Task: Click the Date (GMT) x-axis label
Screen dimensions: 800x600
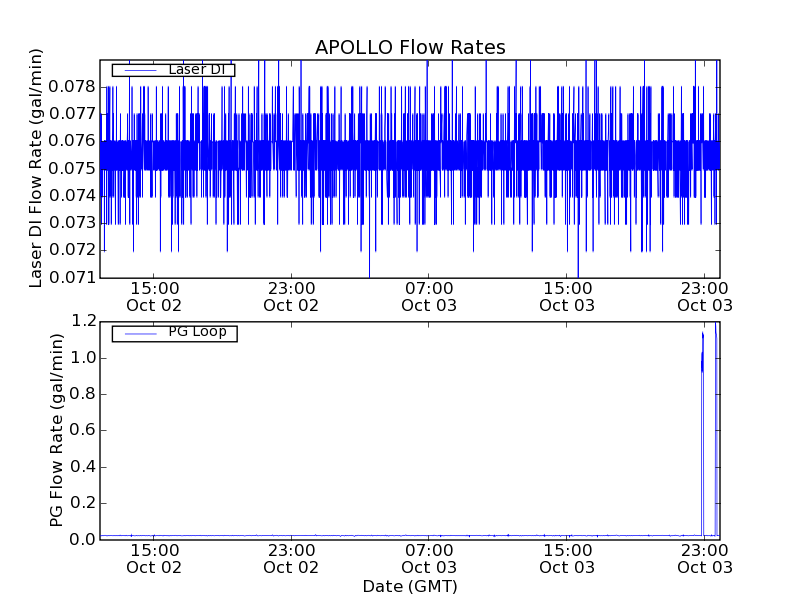Action: coord(410,586)
